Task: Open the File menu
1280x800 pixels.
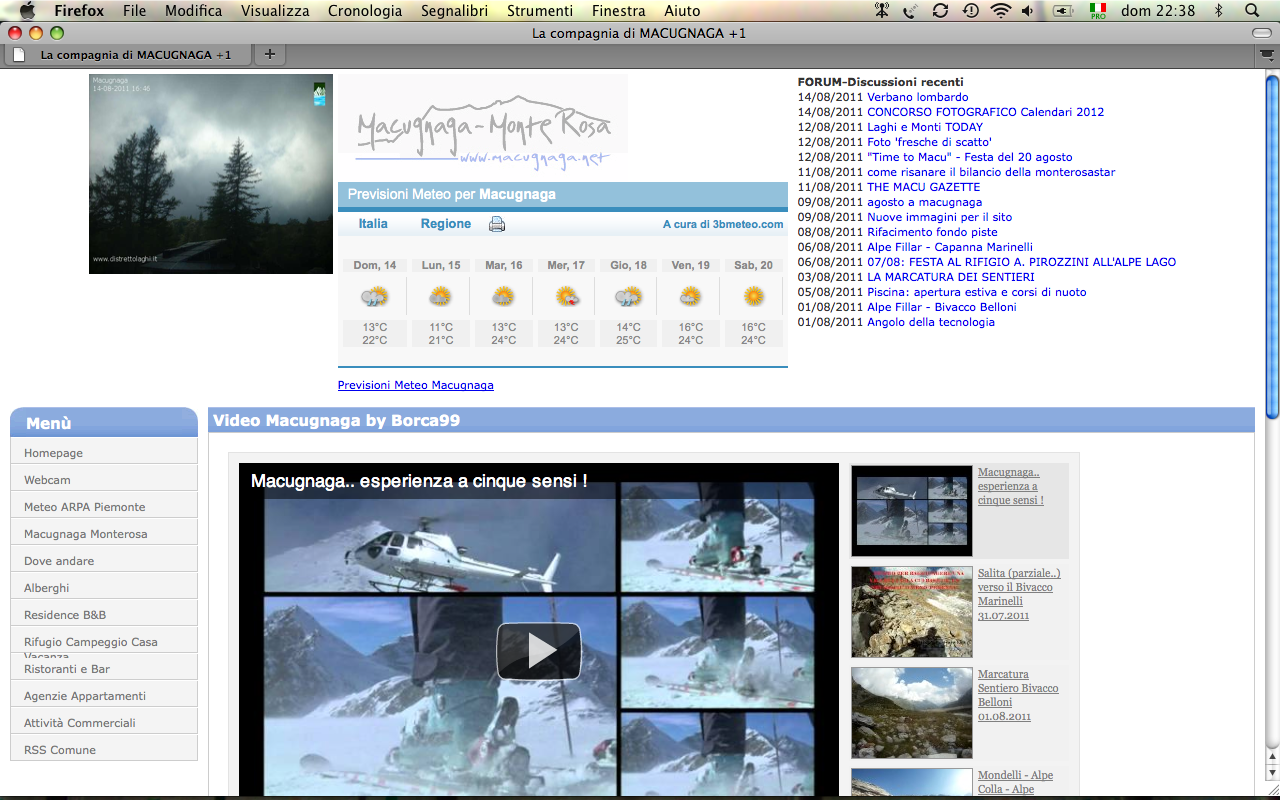Action: [135, 11]
